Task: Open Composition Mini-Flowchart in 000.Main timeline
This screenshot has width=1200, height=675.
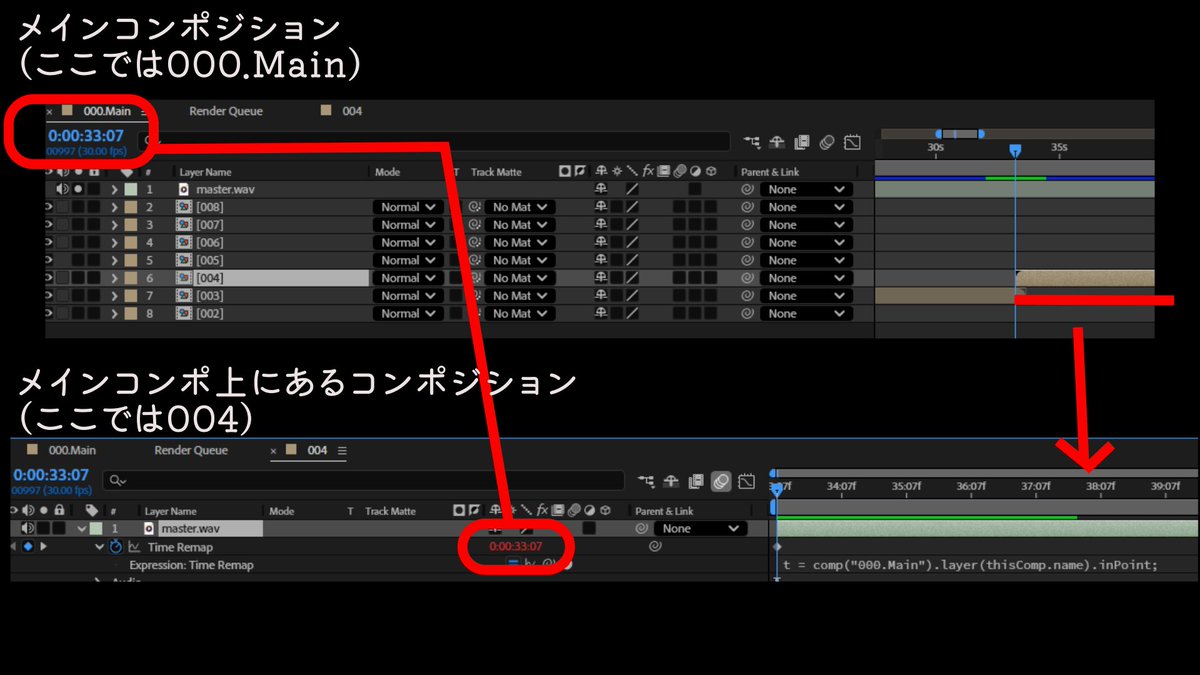Action: pyautogui.click(x=751, y=142)
